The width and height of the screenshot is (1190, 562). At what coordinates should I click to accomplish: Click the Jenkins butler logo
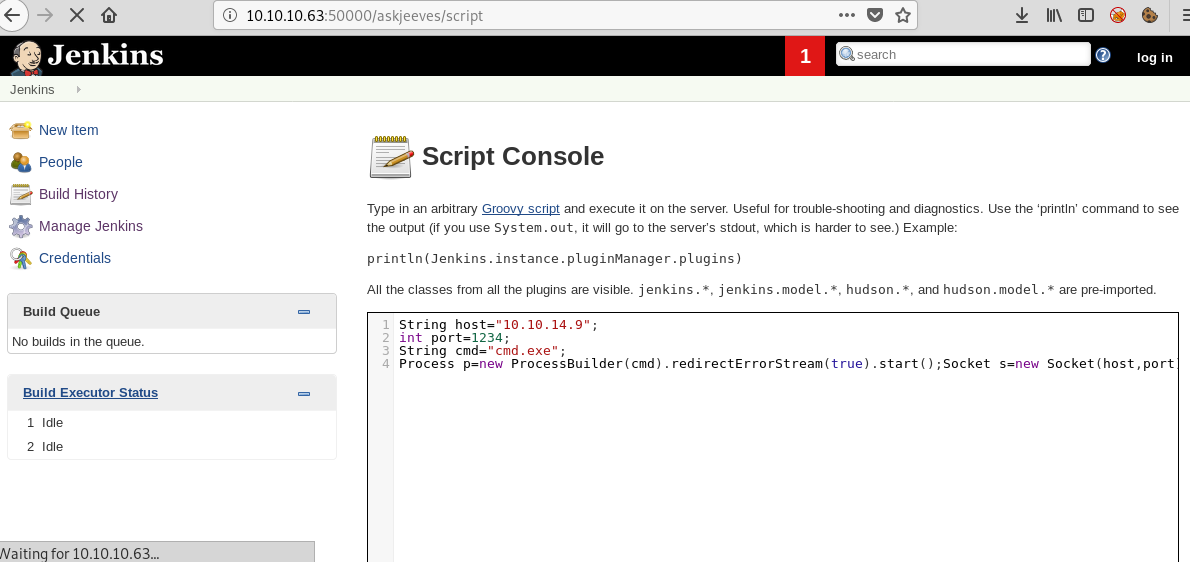point(27,58)
